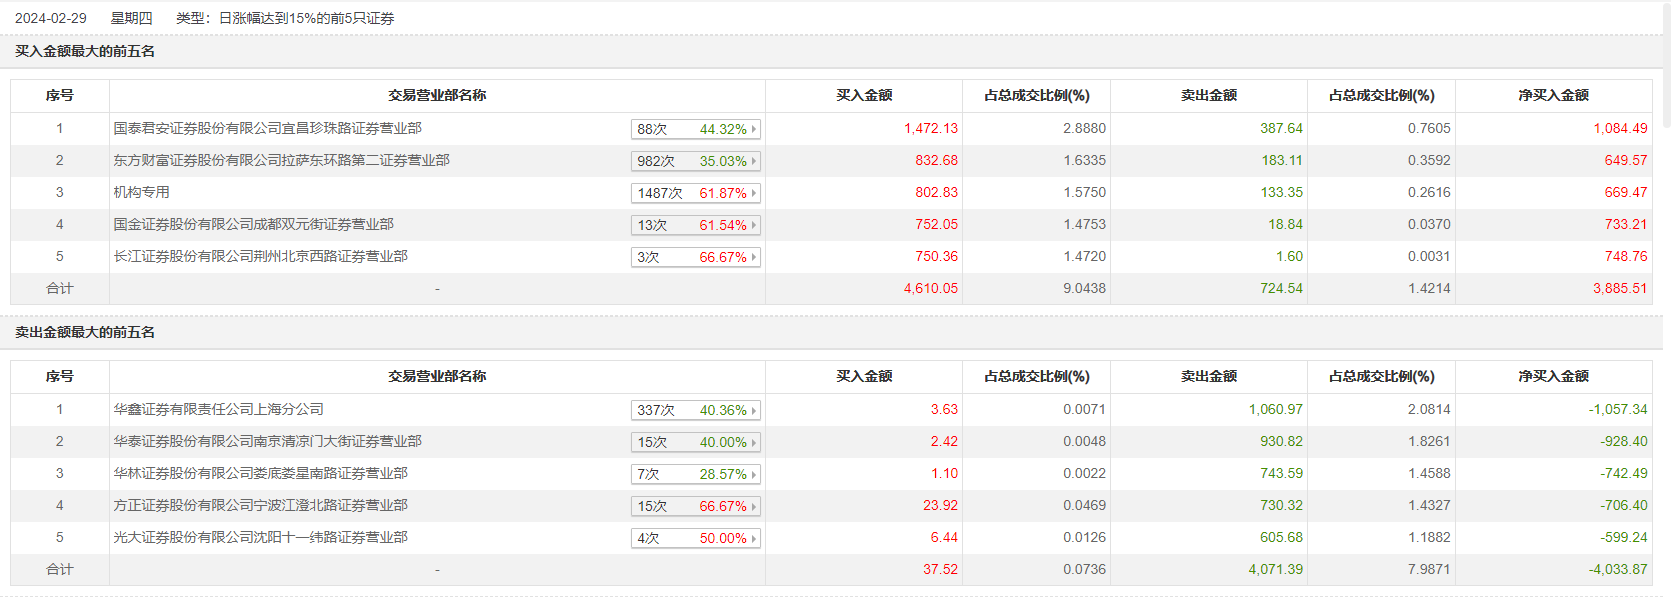Open 光大证券沈阳十一纬路证券营业部 link
The image size is (1671, 599).
coord(260,537)
